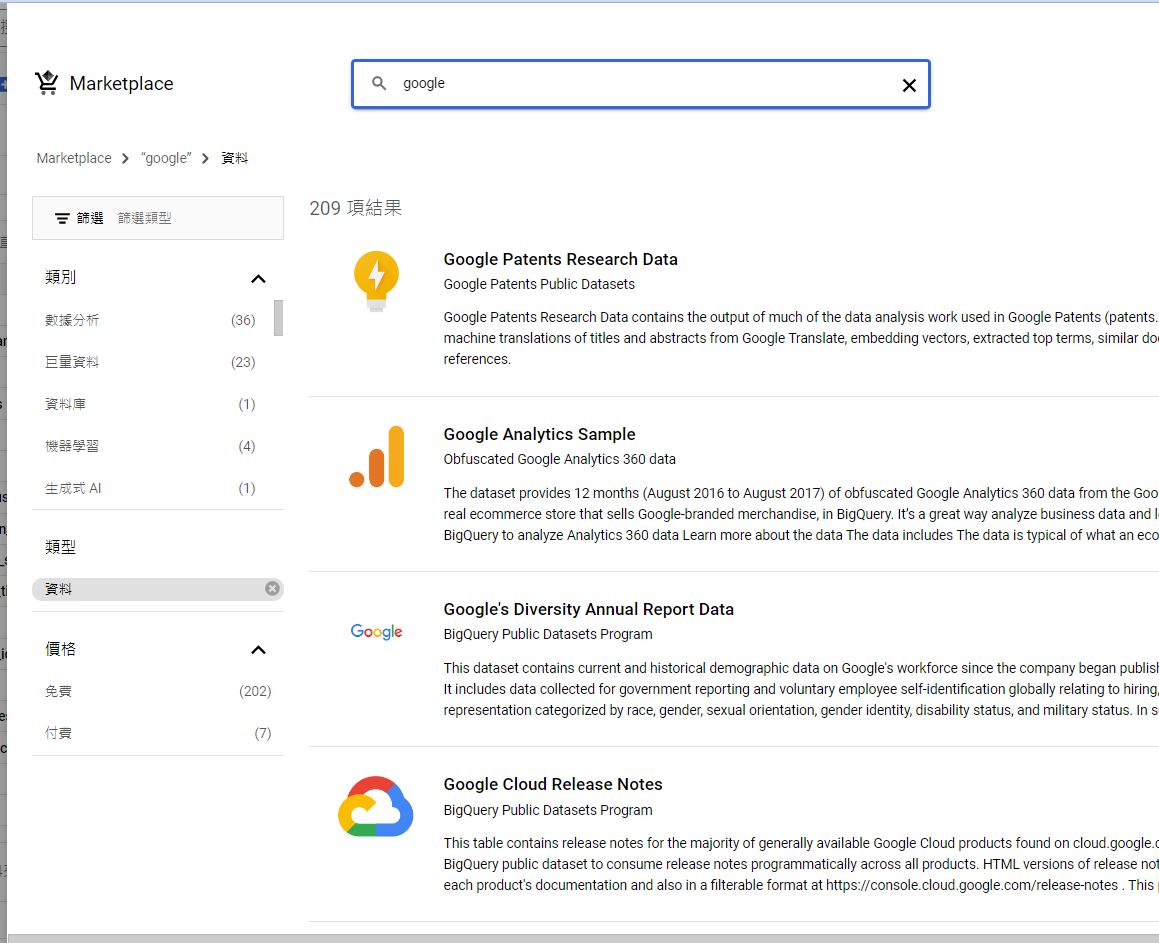Clear the search box with the X

[909, 86]
